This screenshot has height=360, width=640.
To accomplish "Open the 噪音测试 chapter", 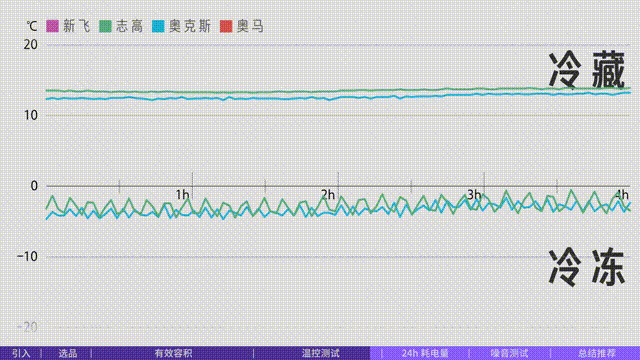I will 509,353.
